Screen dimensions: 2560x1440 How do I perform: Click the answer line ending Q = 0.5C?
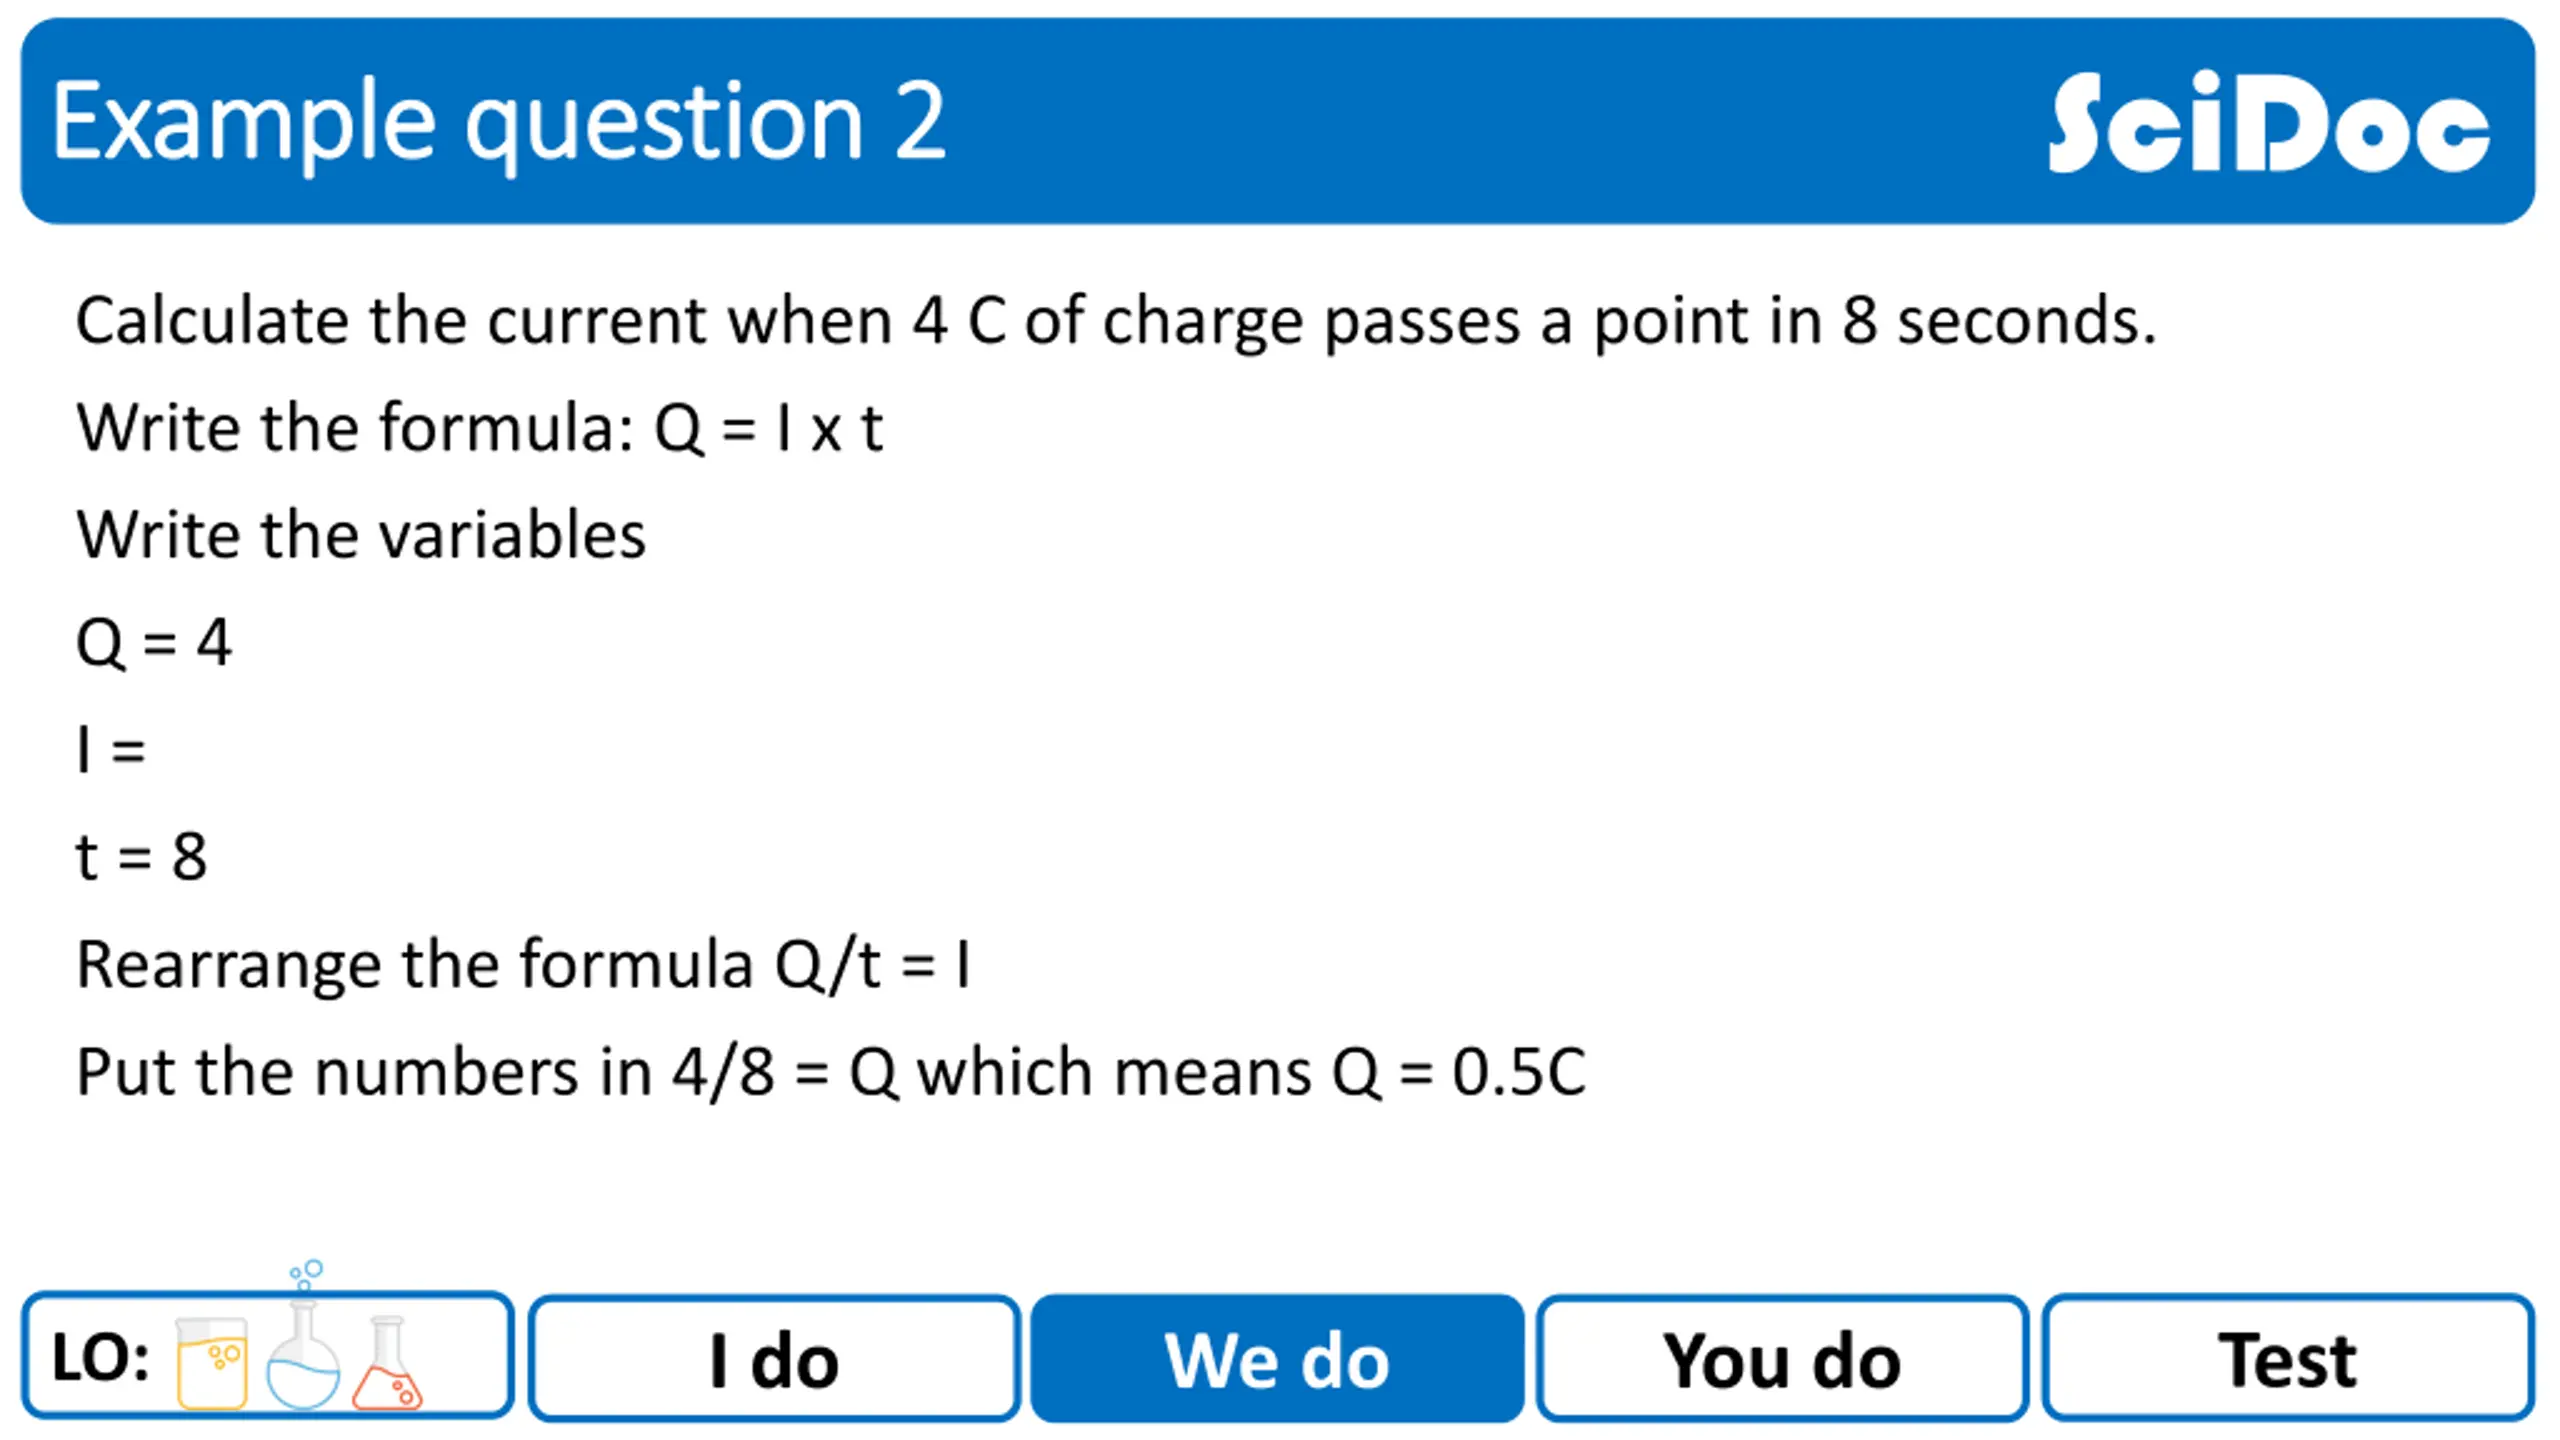point(831,1073)
